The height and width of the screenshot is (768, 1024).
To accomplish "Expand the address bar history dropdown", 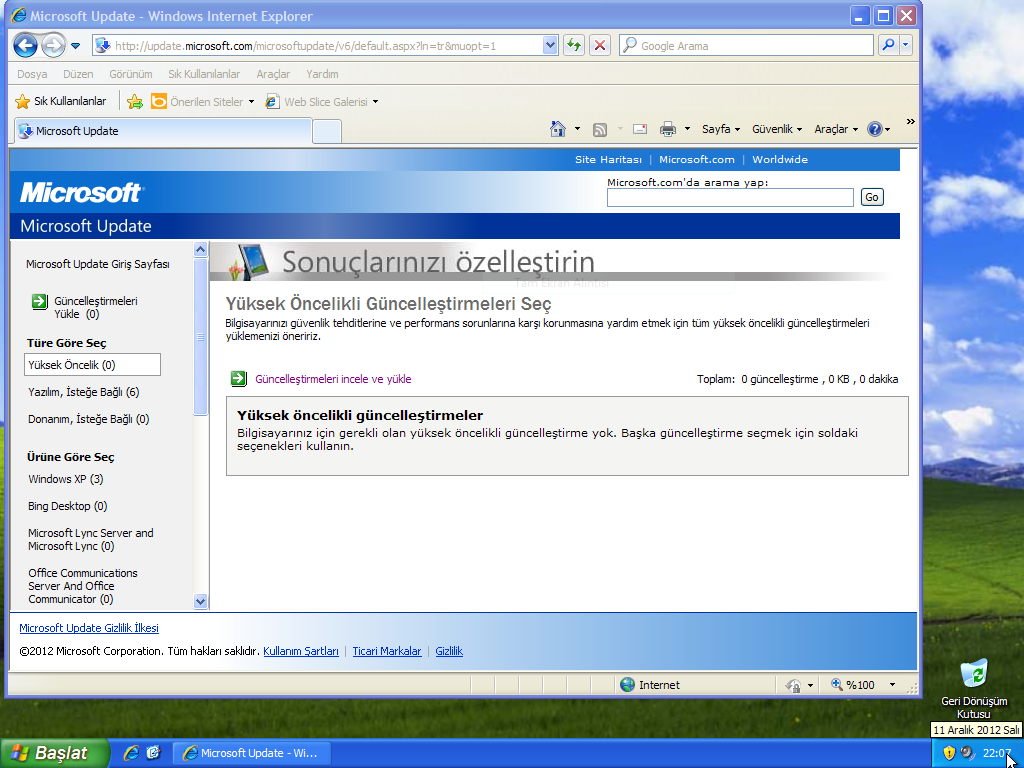I will tap(550, 46).
